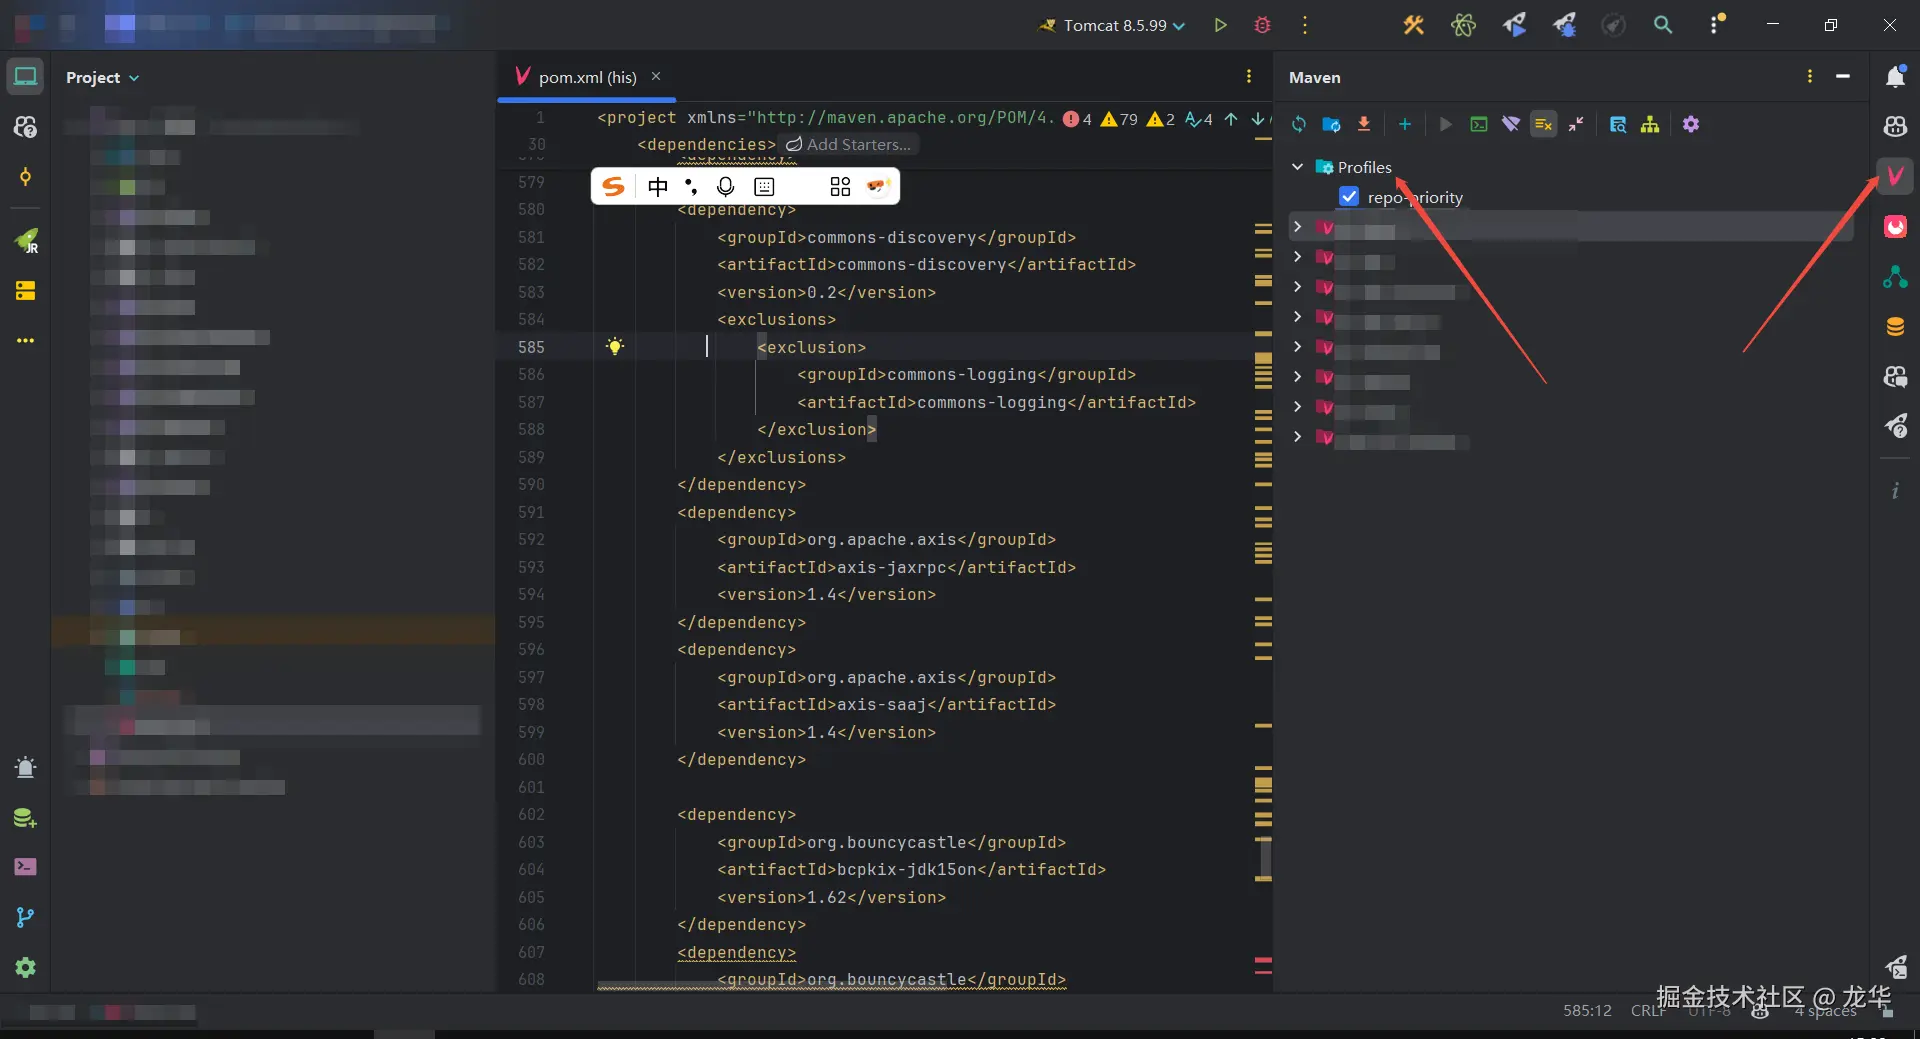Download Maven sources and documentation
The width and height of the screenshot is (1920, 1039).
(x=1363, y=124)
